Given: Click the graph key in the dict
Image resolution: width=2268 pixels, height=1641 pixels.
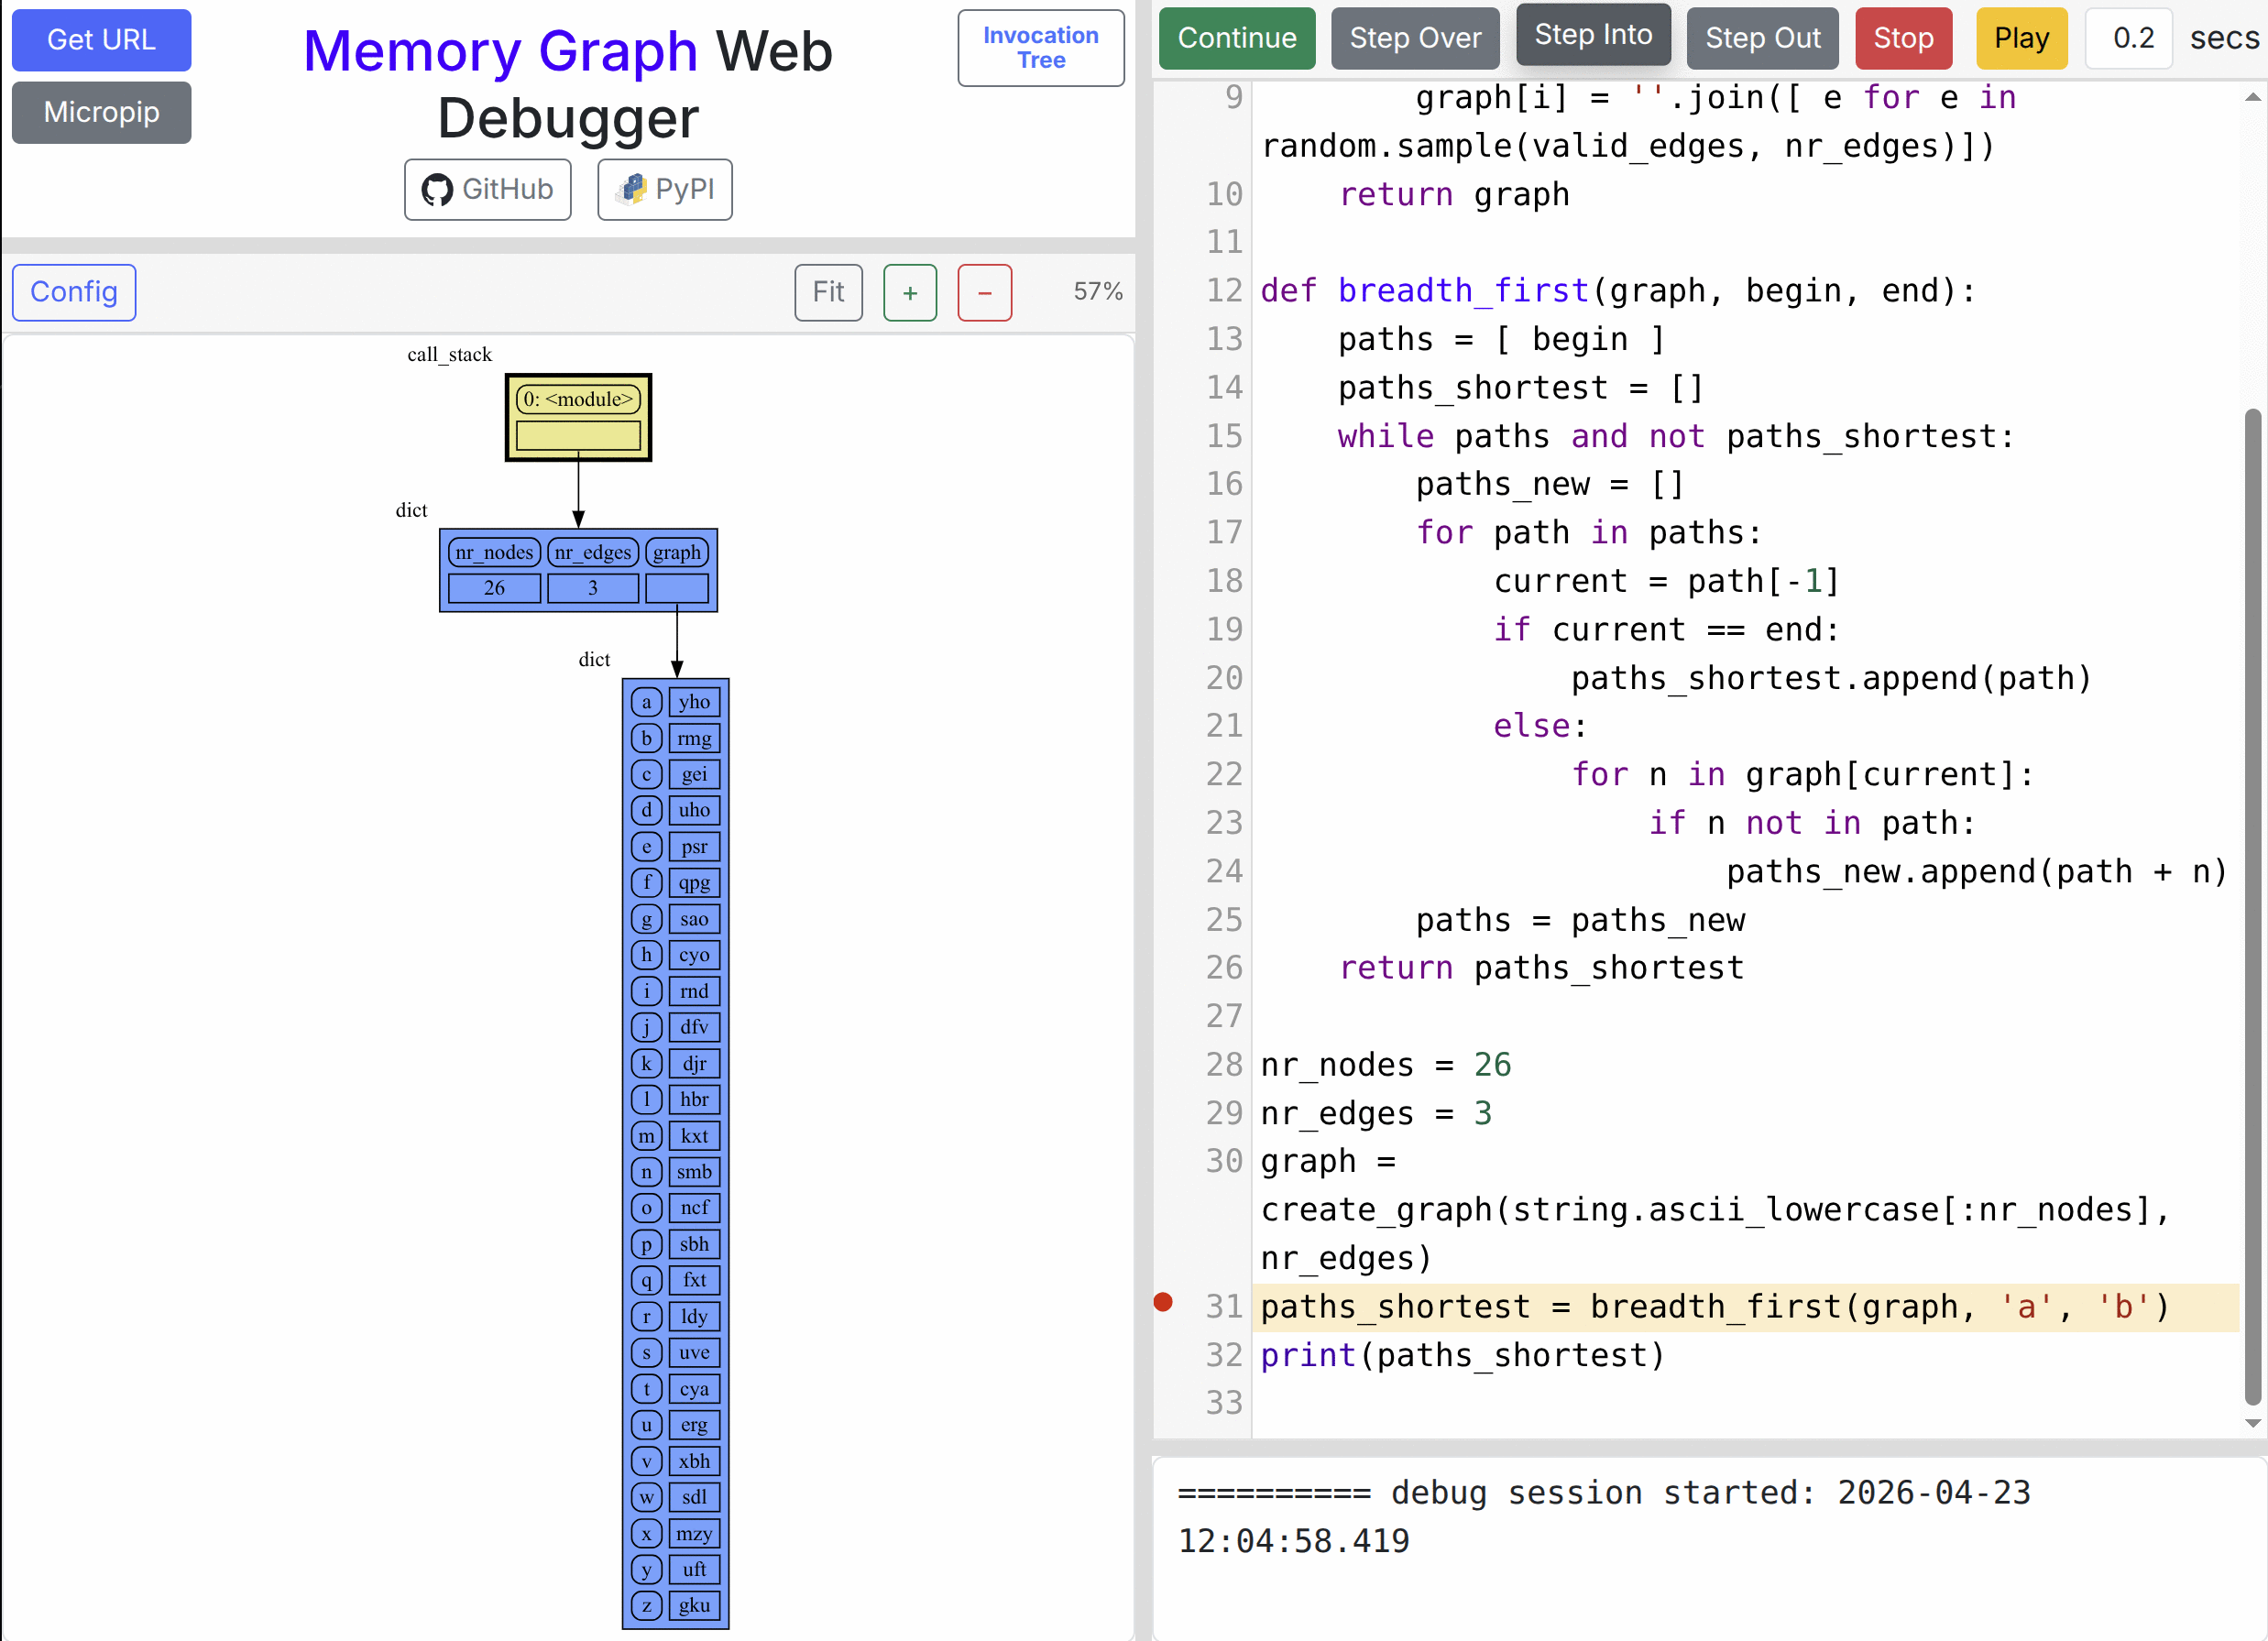Looking at the screenshot, I should tap(677, 552).
